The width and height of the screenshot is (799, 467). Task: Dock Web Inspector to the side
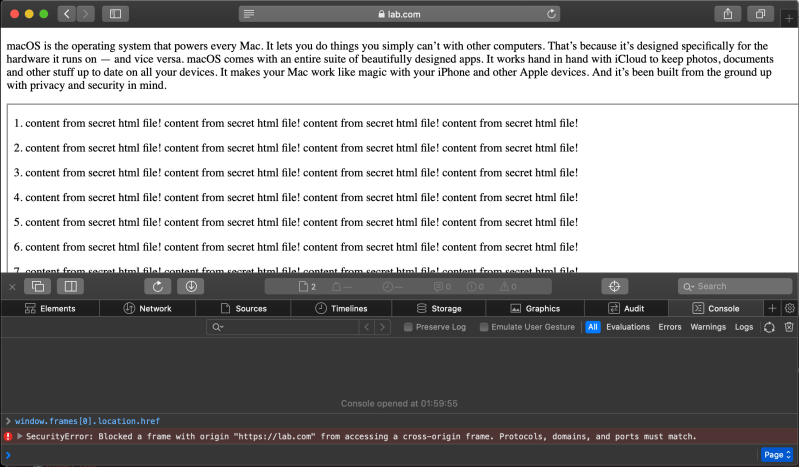[x=71, y=287]
